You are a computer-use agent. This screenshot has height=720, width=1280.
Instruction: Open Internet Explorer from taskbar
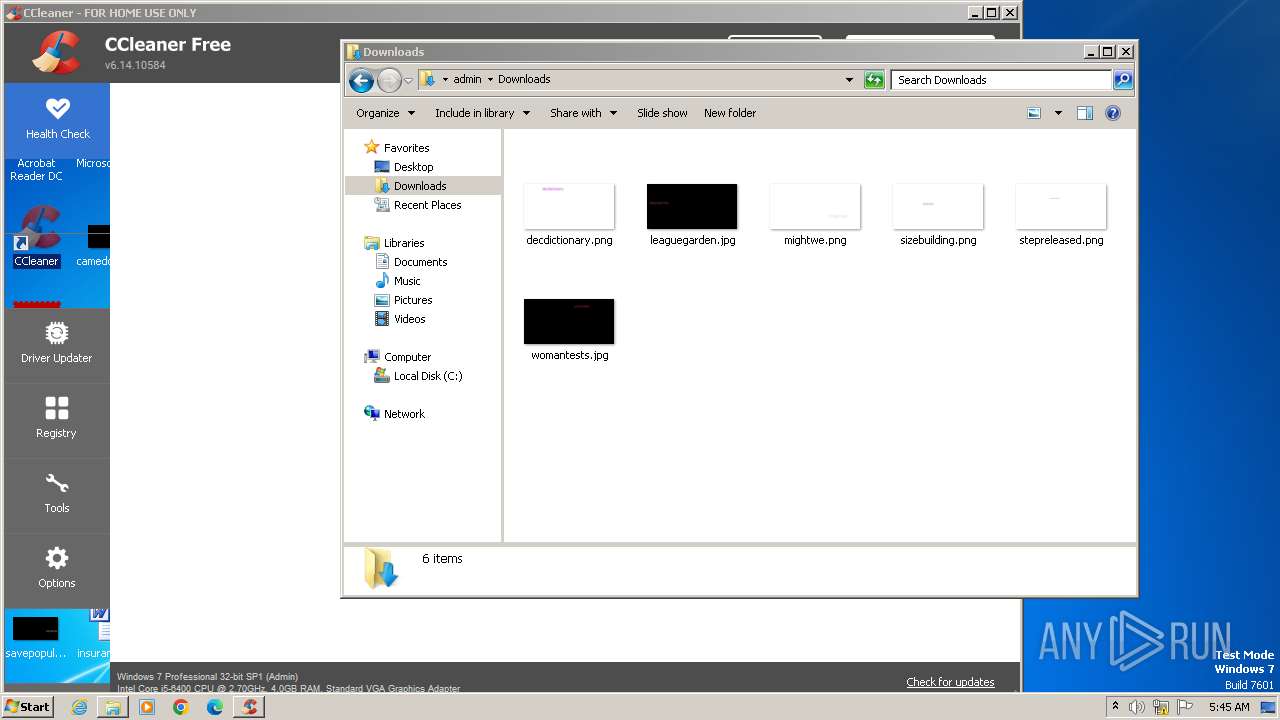click(79, 707)
